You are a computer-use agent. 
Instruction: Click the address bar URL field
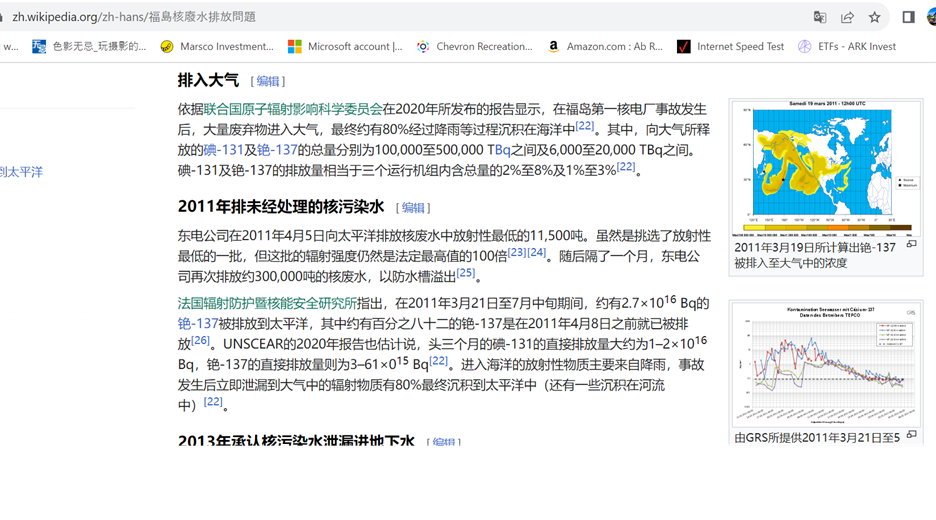coord(400,17)
